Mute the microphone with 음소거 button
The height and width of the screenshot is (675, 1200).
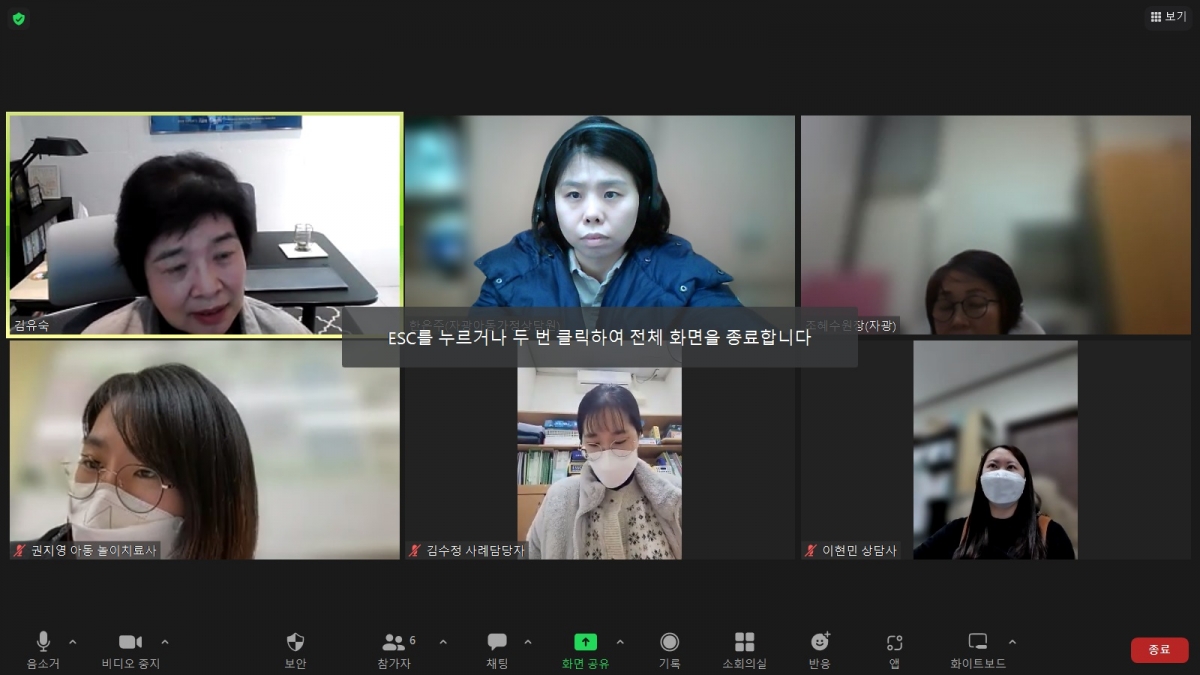43,642
